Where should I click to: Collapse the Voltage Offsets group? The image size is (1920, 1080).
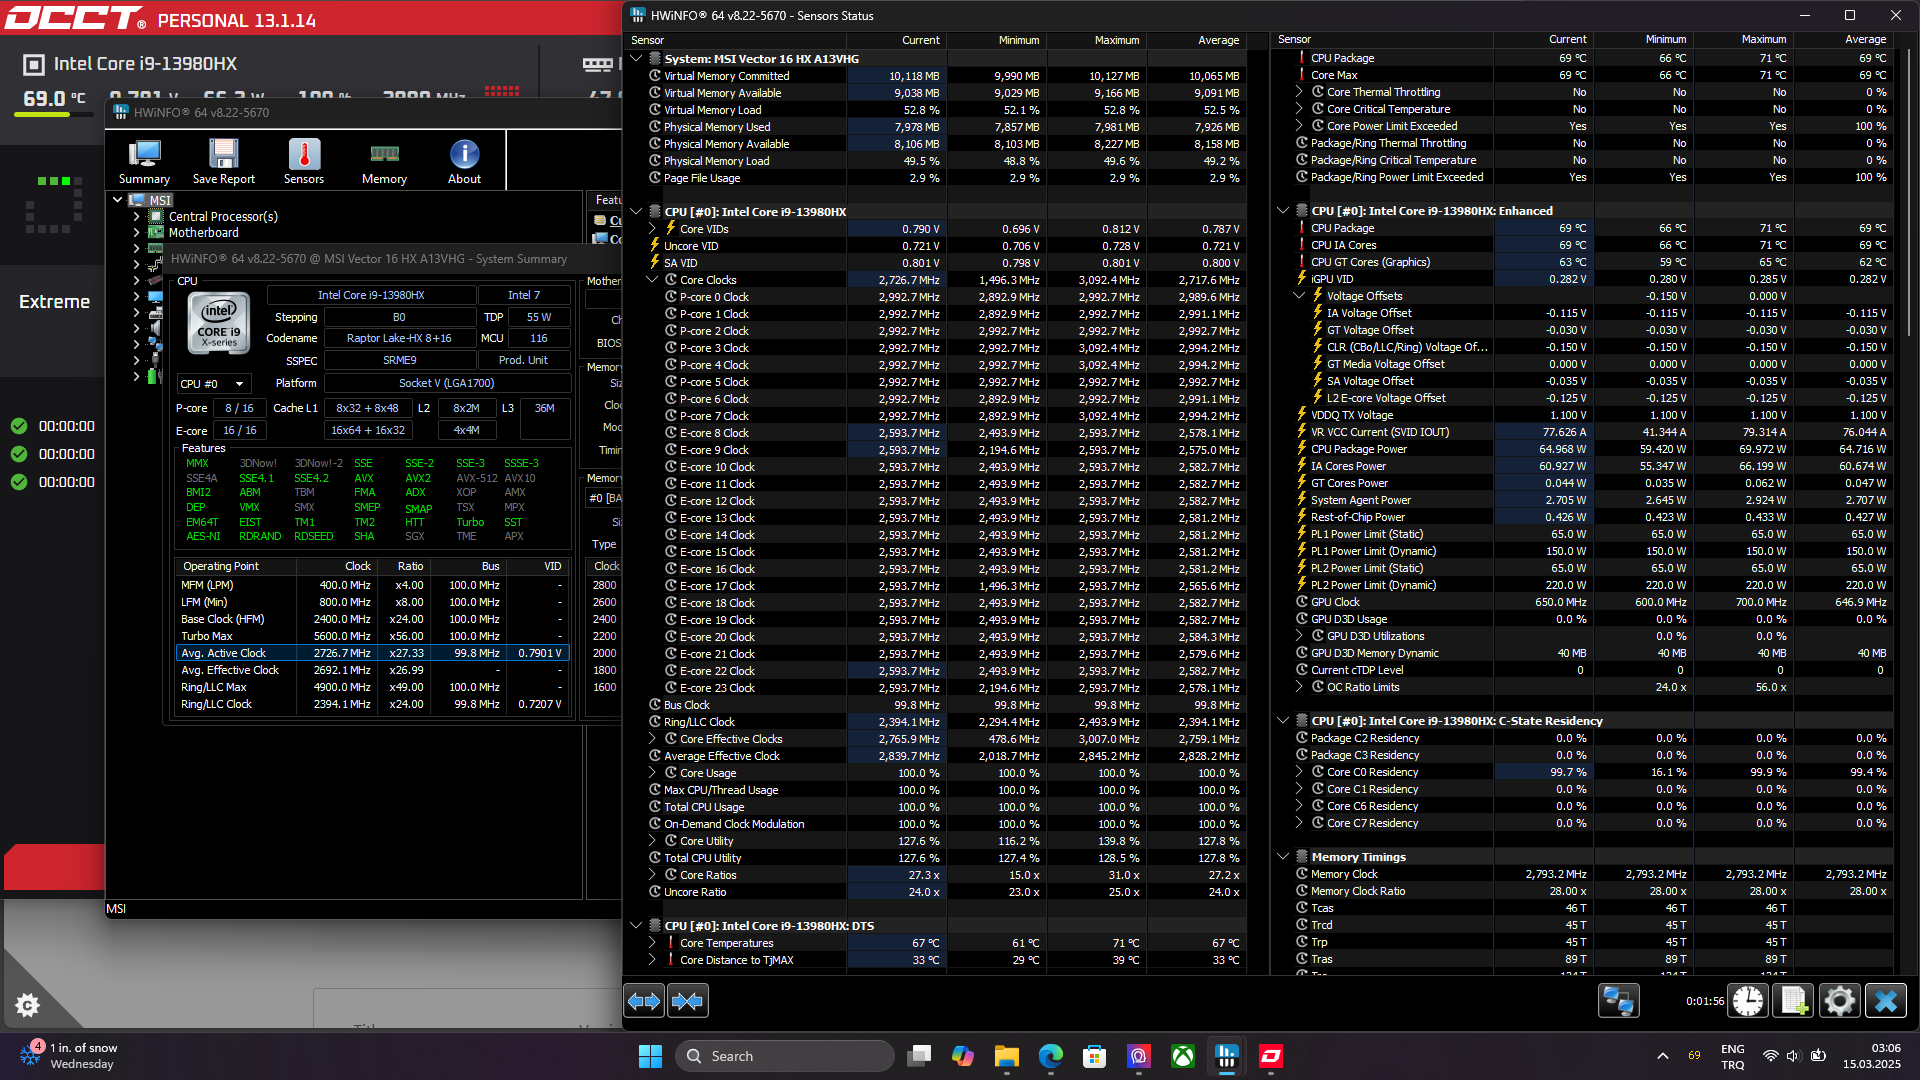(x=1299, y=296)
